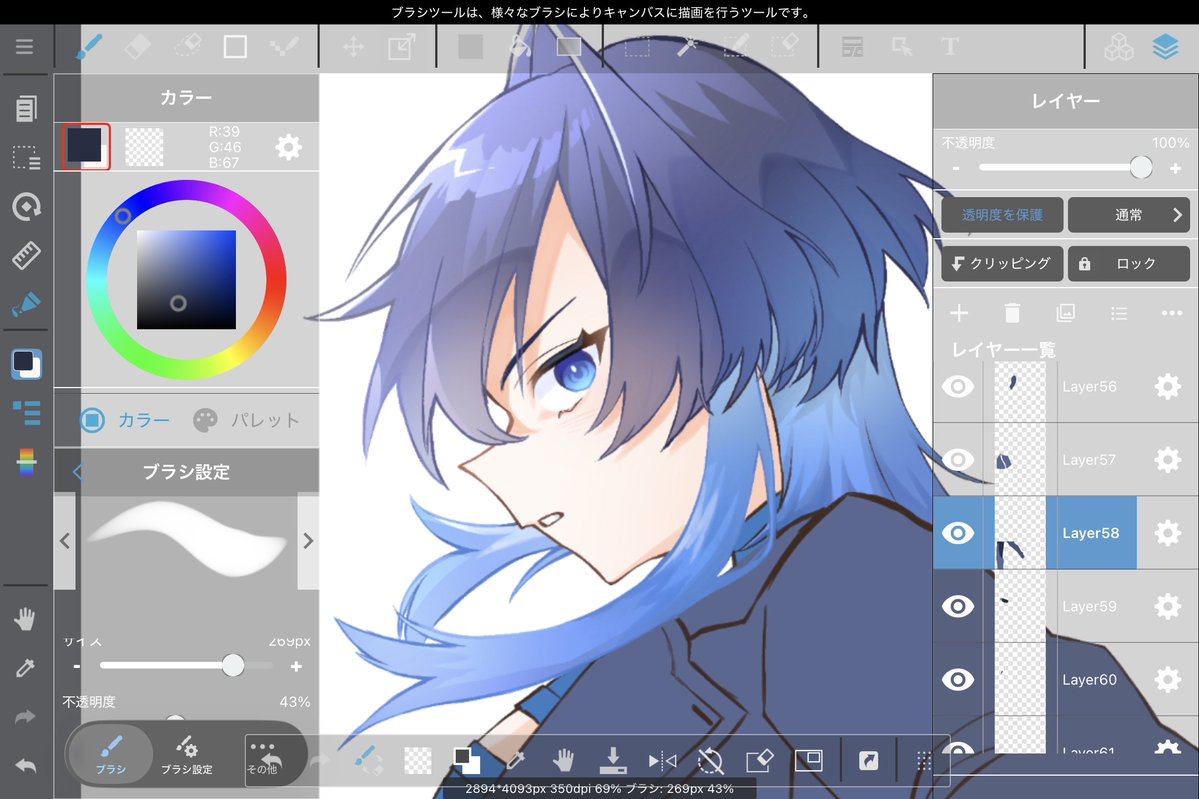
Task: Hide Layer59 using its eye icon
Action: (957, 606)
